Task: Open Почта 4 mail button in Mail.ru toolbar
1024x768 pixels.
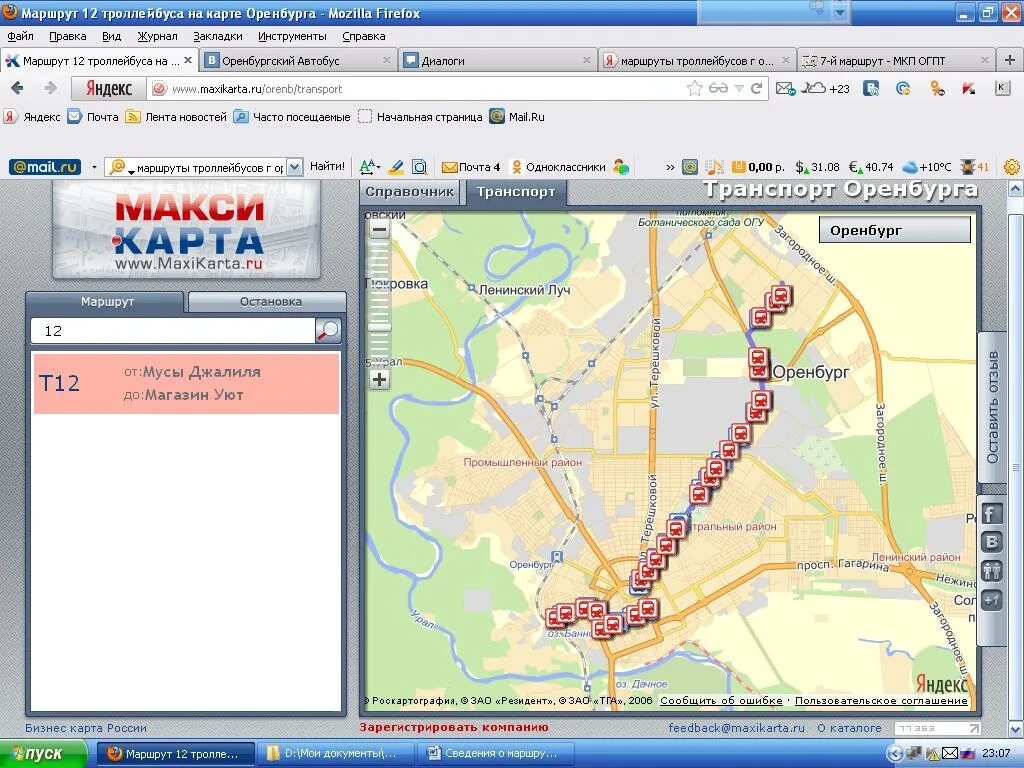Action: (471, 167)
